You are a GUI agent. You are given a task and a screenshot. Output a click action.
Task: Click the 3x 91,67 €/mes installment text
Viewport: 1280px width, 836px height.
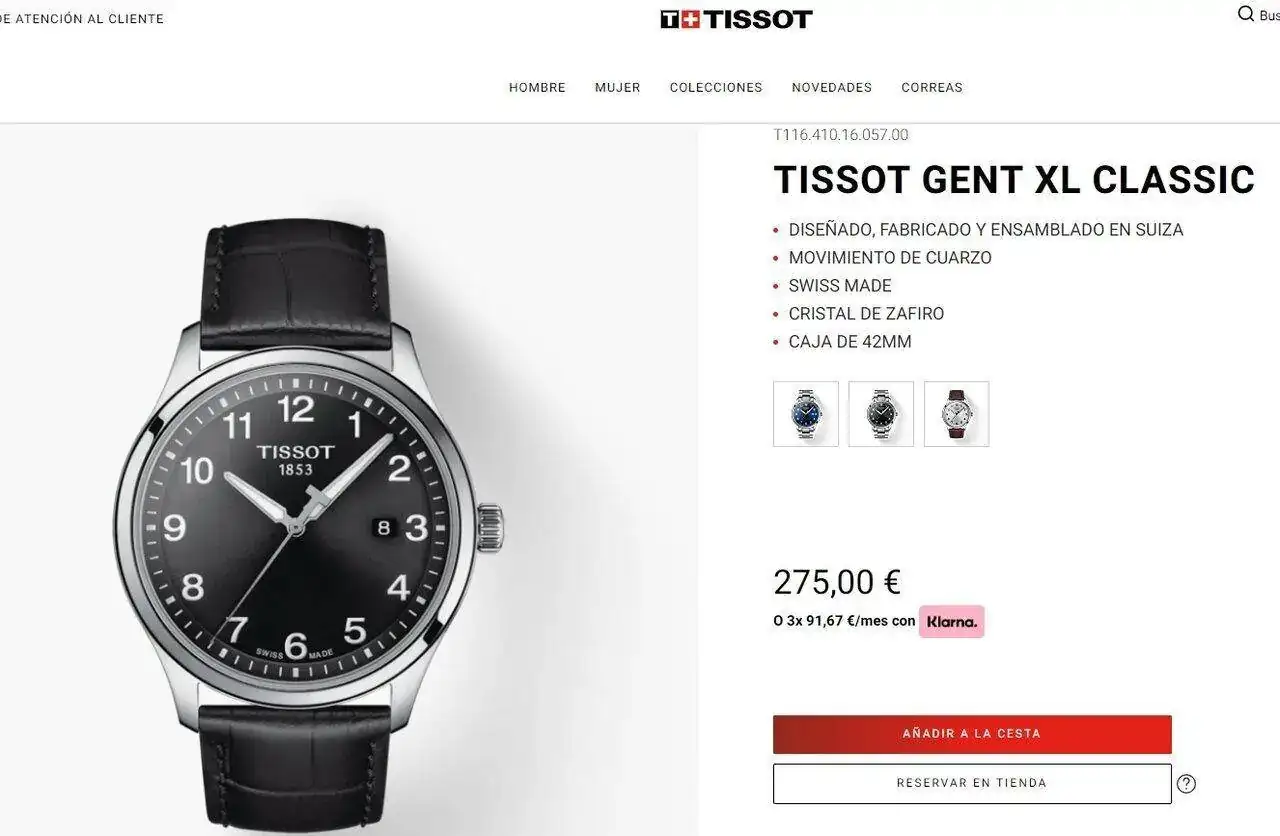click(x=844, y=621)
